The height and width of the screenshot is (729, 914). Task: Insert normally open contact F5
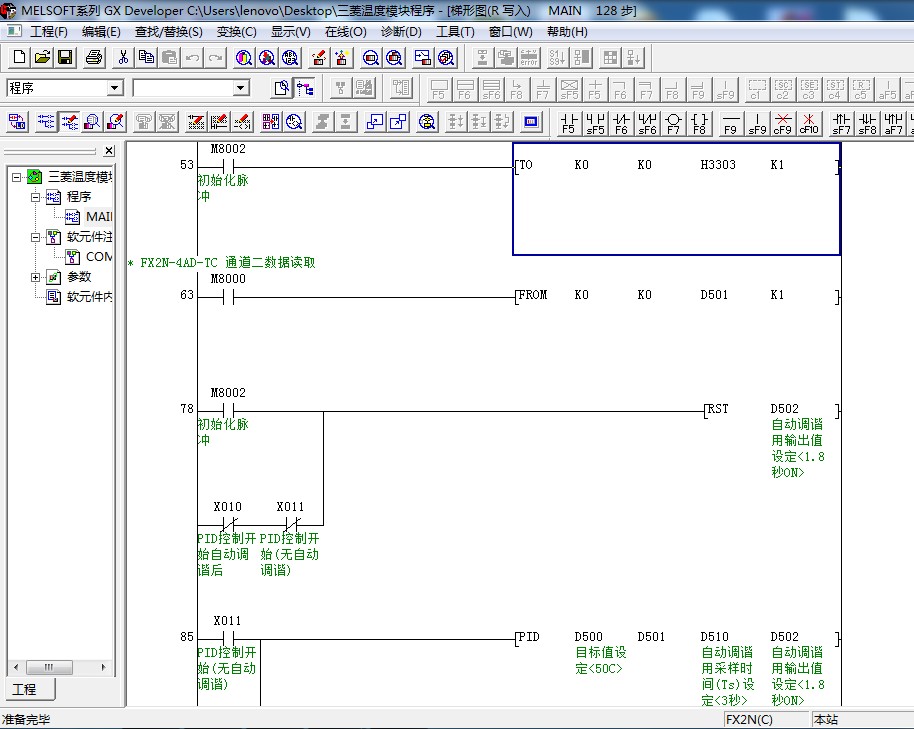(568, 123)
